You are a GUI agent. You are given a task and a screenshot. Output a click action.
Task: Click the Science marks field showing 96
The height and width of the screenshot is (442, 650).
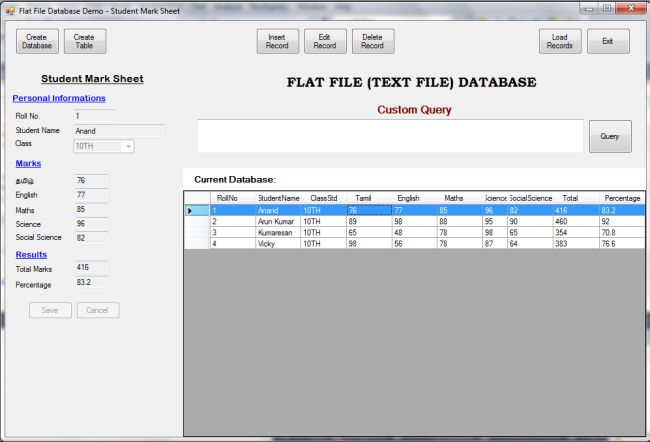pyautogui.click(x=91, y=224)
